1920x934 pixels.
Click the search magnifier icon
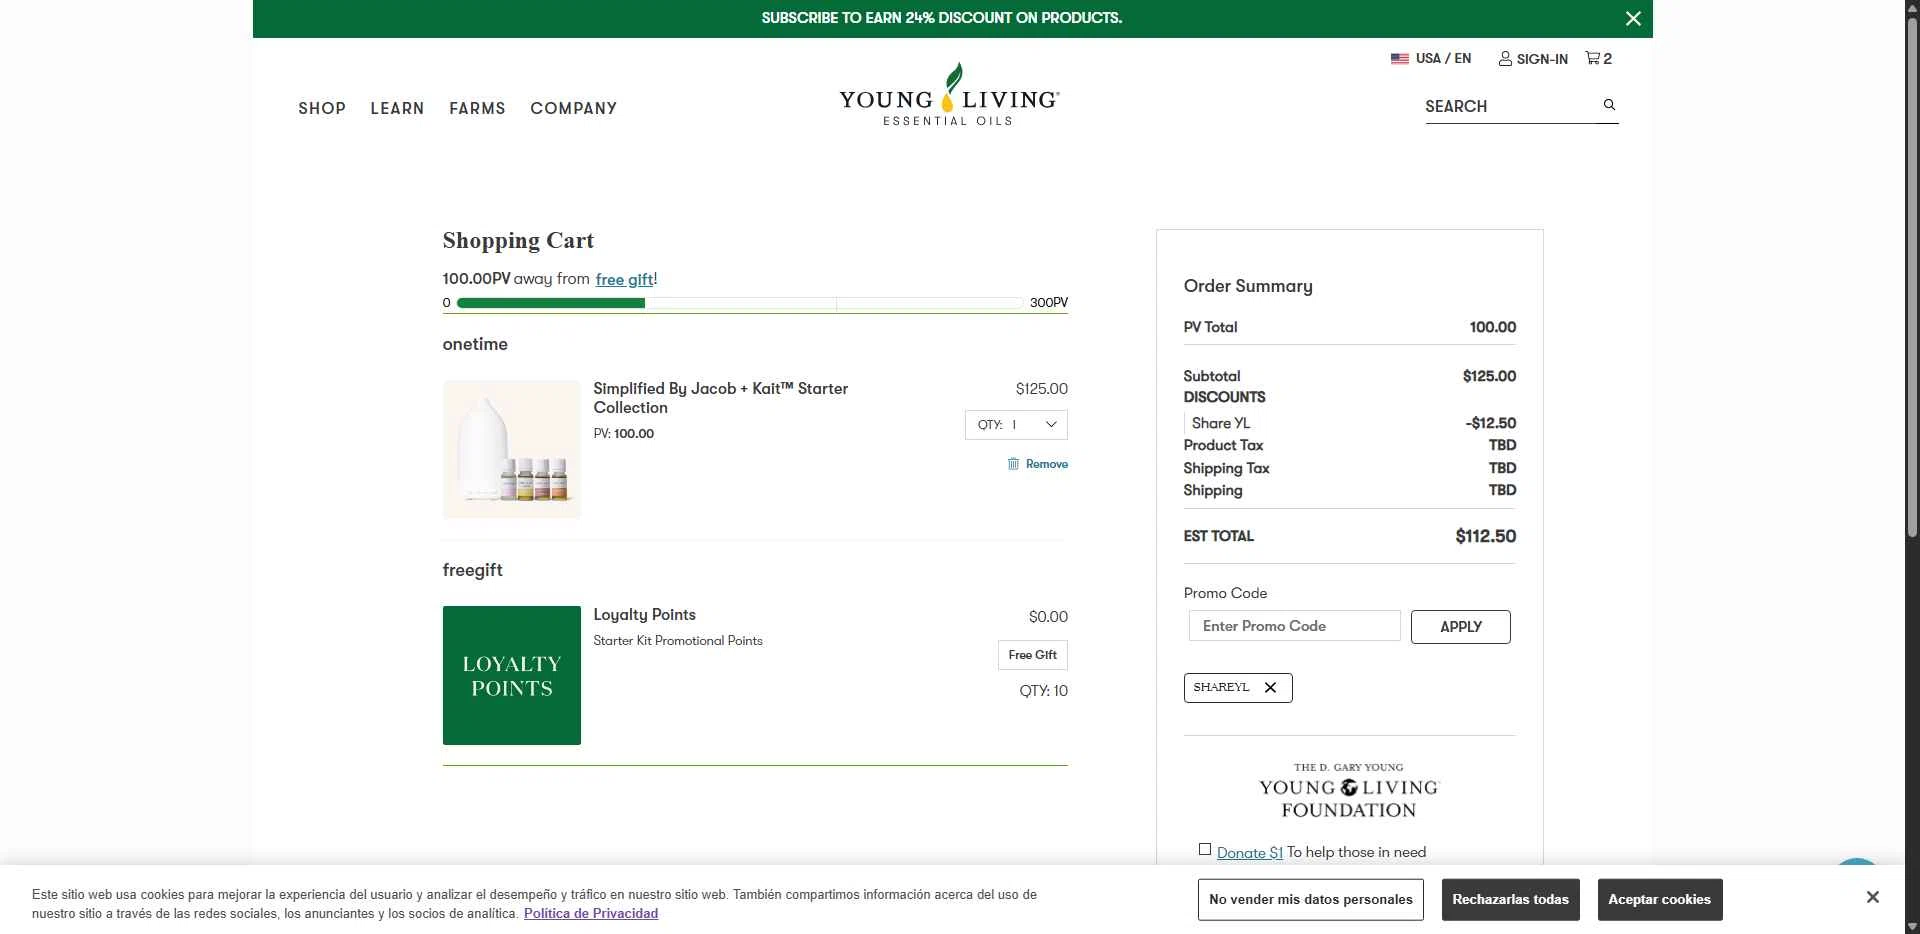tap(1609, 105)
